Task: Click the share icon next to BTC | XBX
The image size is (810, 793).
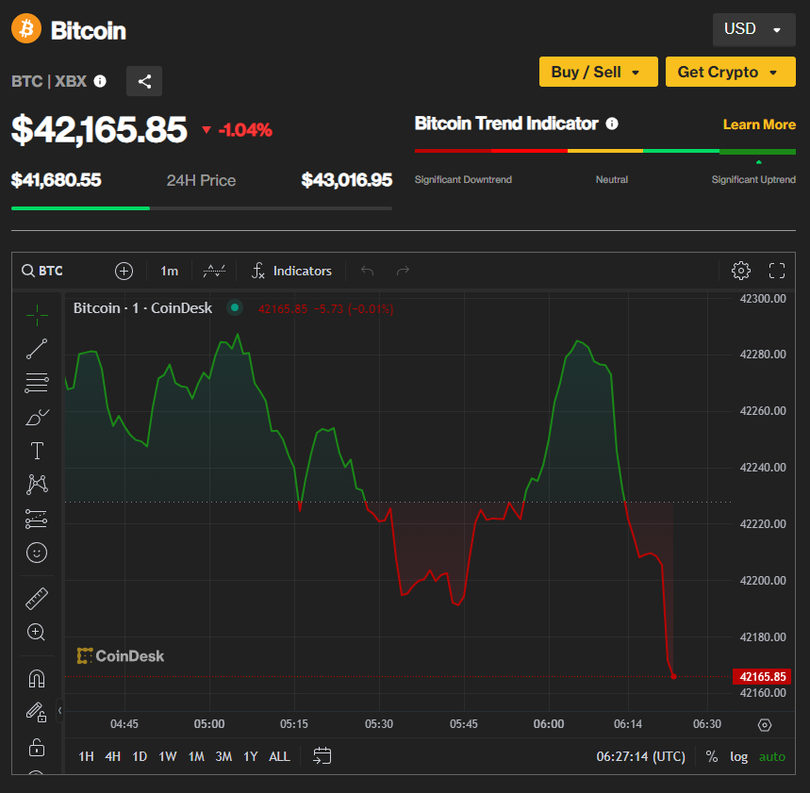Action: pos(145,81)
